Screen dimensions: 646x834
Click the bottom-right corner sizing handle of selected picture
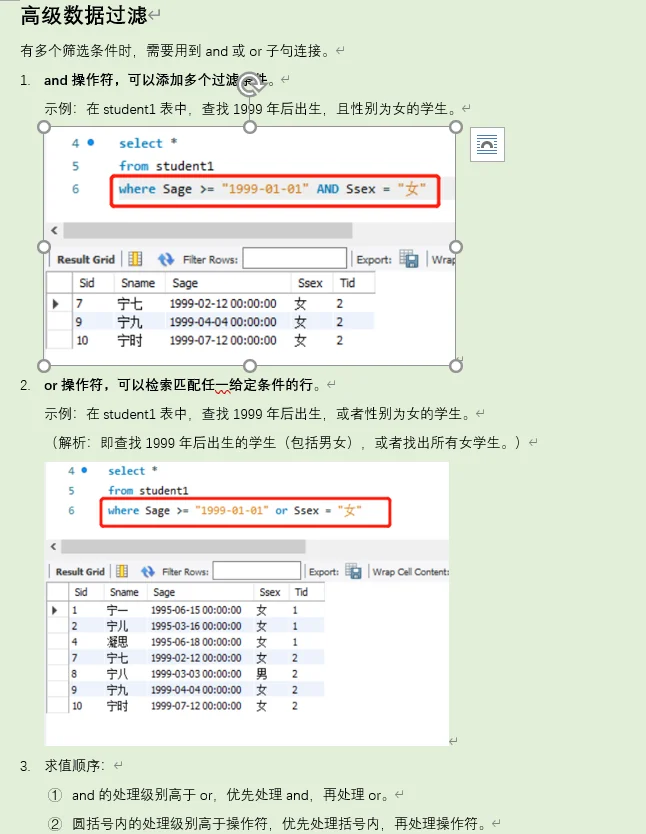[456, 366]
